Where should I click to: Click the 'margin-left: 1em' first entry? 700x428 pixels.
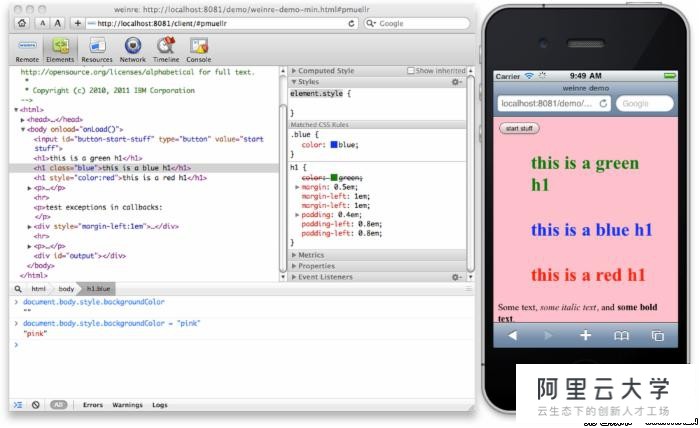click(x=336, y=196)
